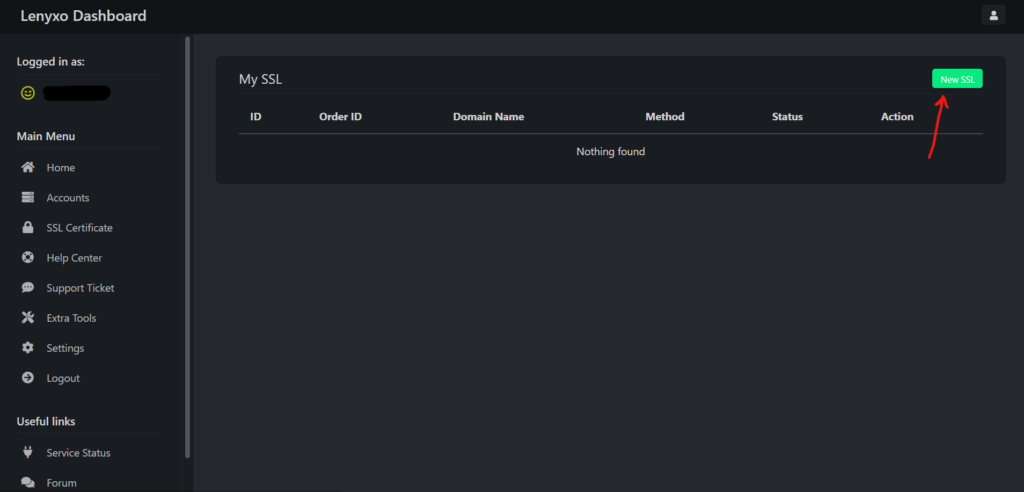Click the Domain Name column header

488,116
